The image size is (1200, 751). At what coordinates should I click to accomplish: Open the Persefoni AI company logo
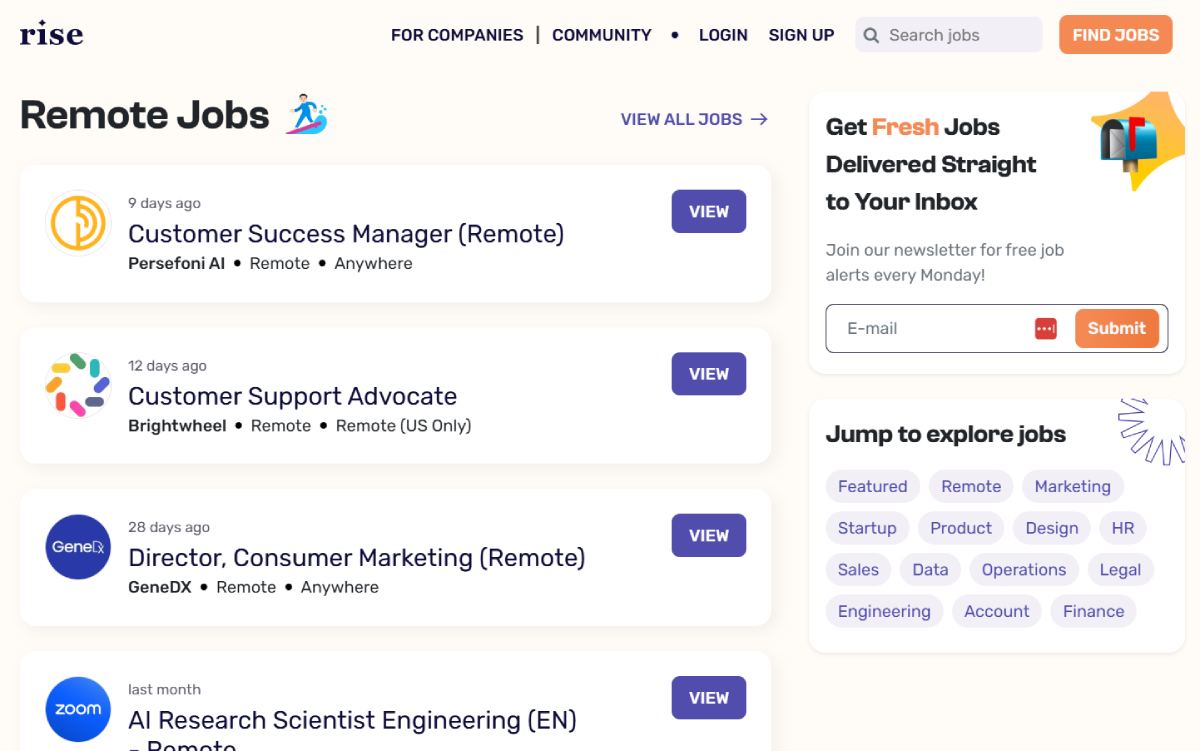pyautogui.click(x=78, y=223)
